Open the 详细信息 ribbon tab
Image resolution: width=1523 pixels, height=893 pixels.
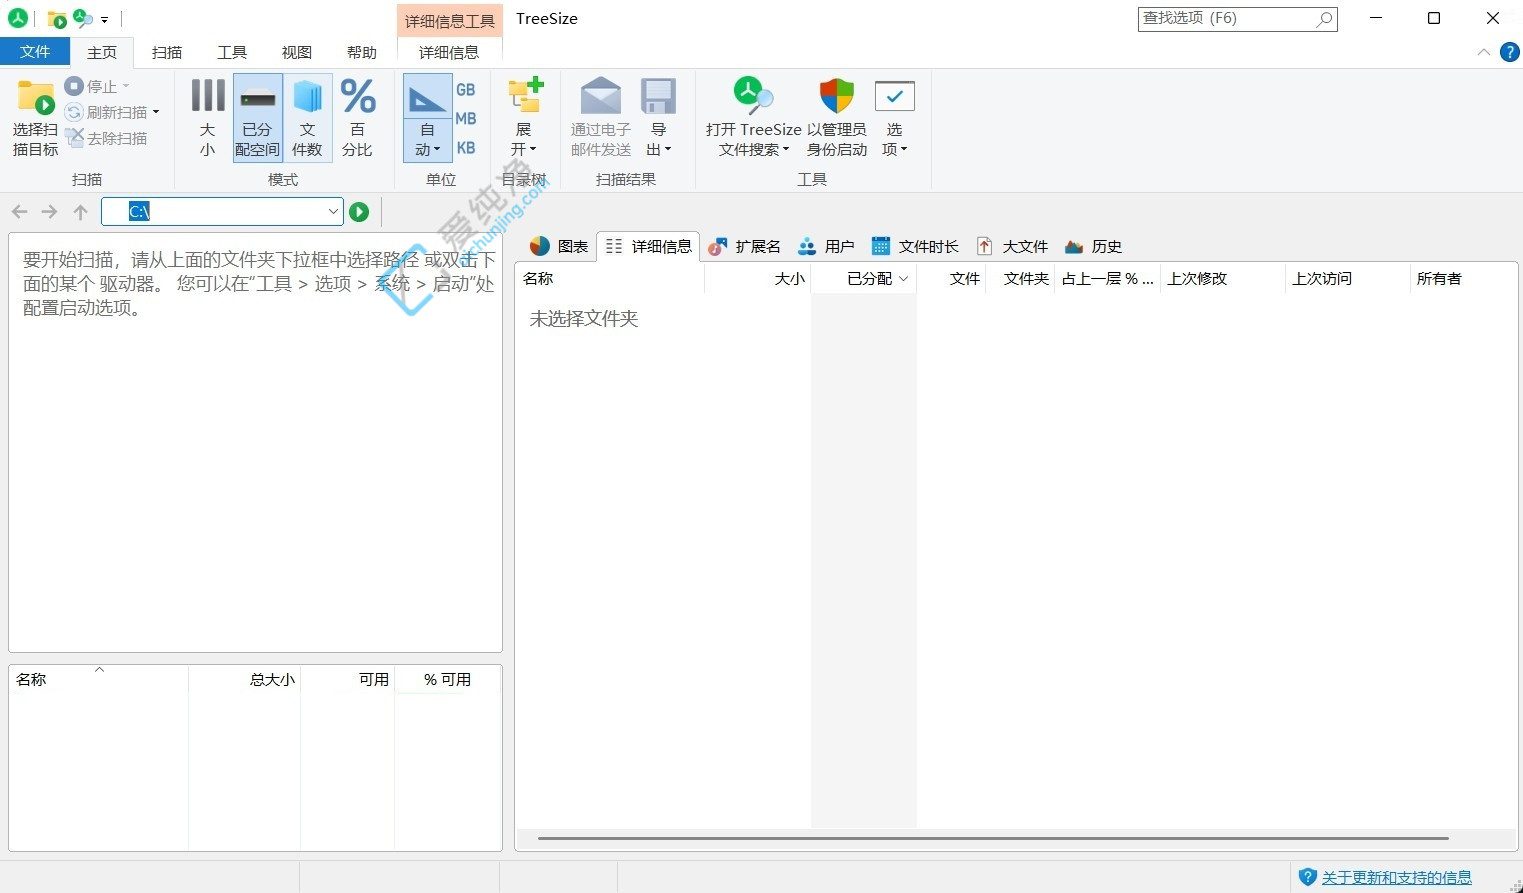pyautogui.click(x=449, y=52)
